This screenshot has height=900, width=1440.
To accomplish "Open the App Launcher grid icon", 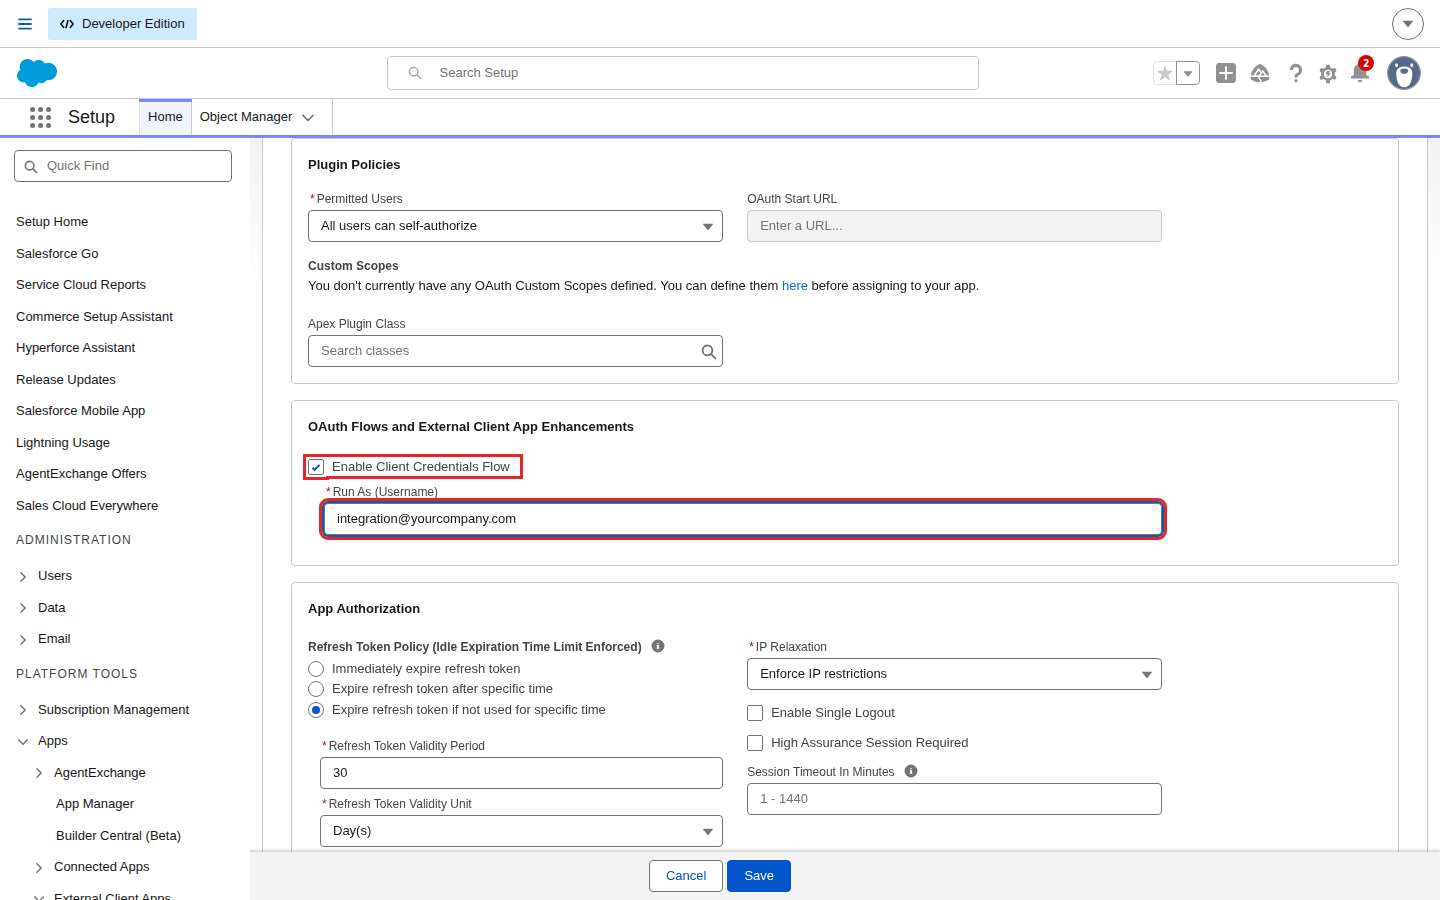I will [40, 117].
